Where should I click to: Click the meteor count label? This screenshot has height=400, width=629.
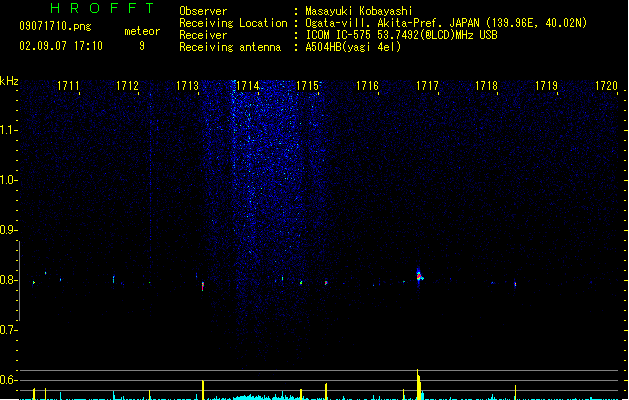(x=142, y=31)
